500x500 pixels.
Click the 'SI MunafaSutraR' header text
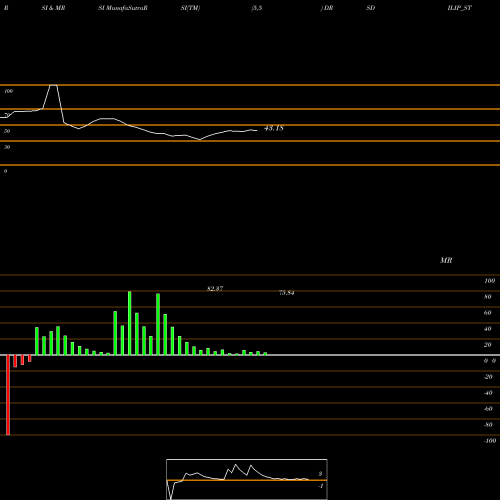[123, 8]
